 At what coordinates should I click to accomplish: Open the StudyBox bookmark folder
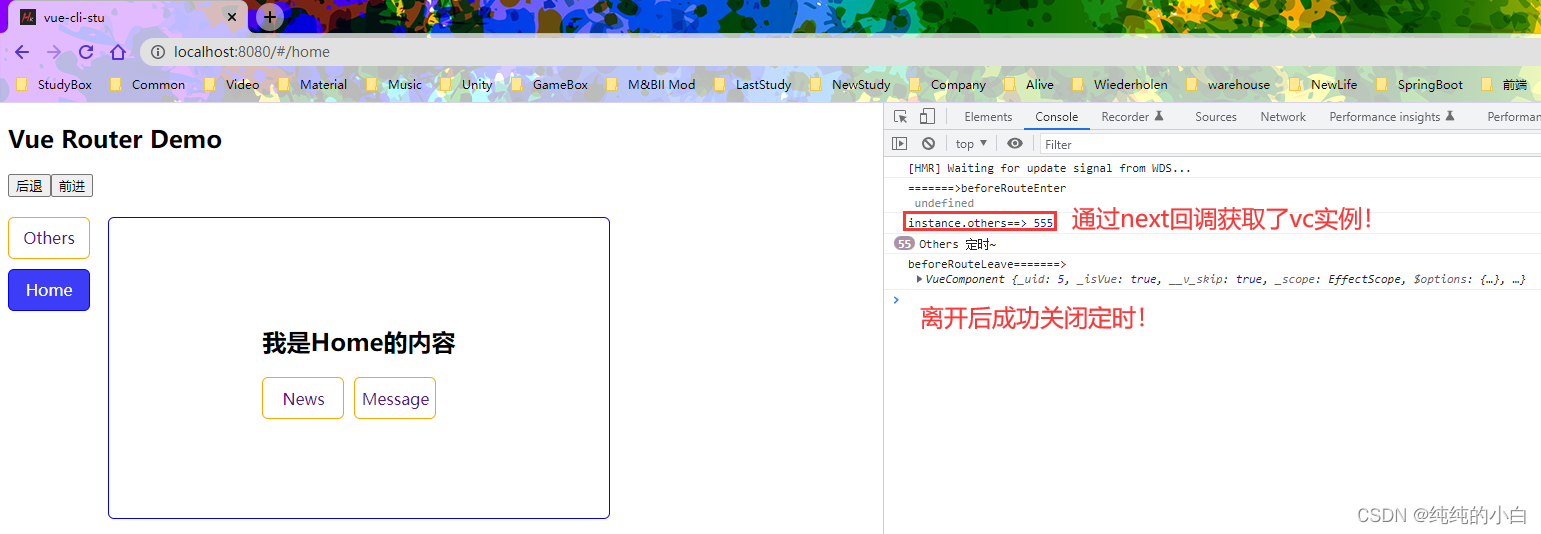coord(54,85)
